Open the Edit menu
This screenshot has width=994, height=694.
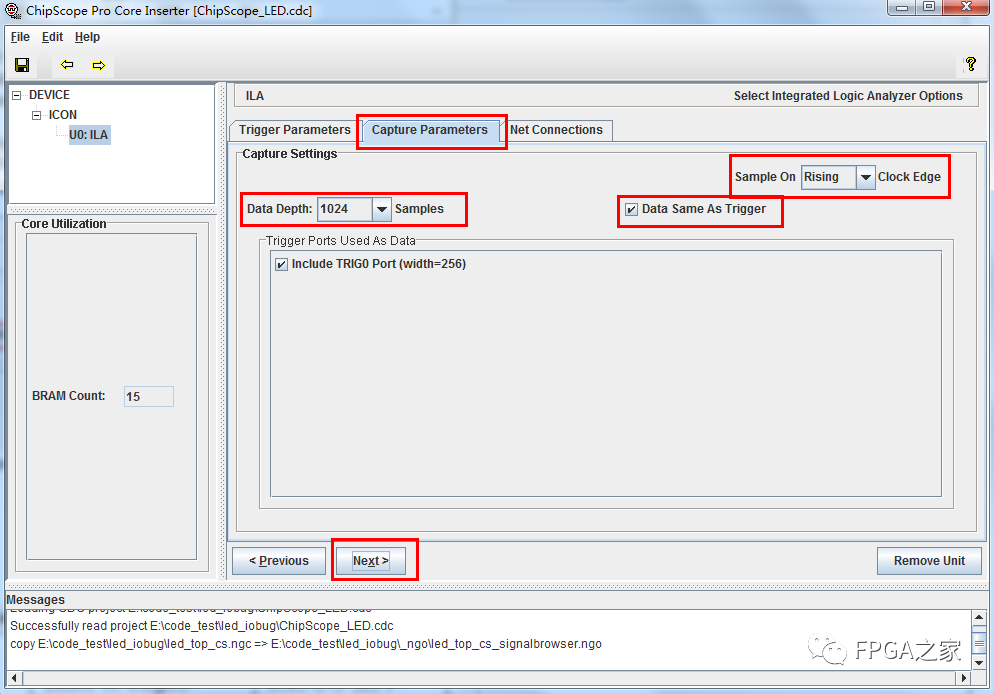(52, 37)
